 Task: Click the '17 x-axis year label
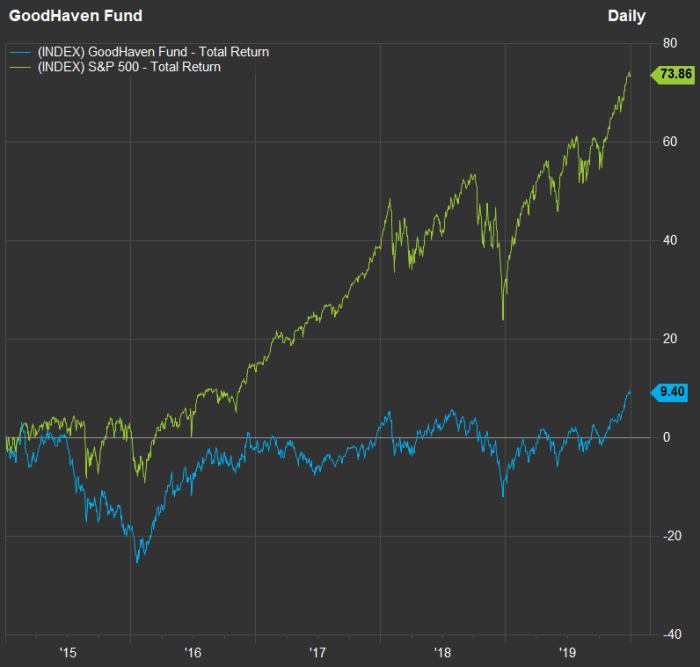(x=318, y=653)
